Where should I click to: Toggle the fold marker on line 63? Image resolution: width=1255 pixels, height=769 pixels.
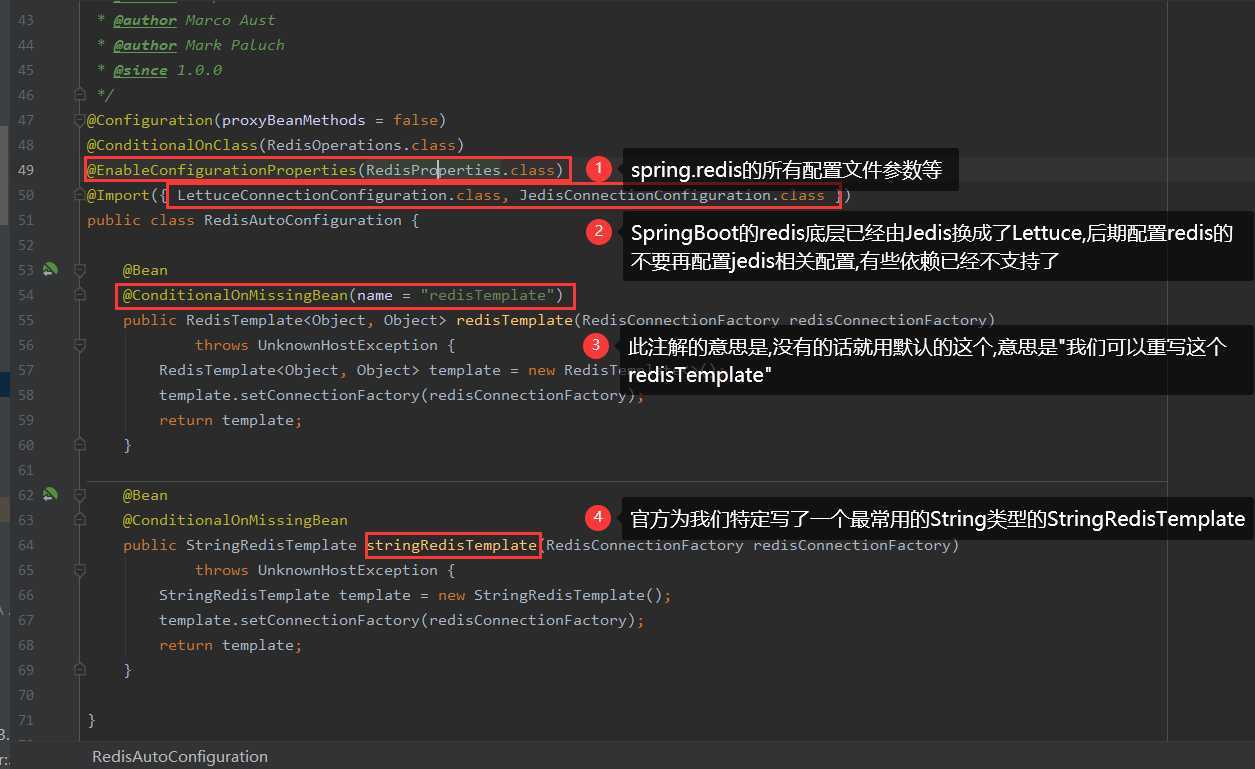[80, 520]
